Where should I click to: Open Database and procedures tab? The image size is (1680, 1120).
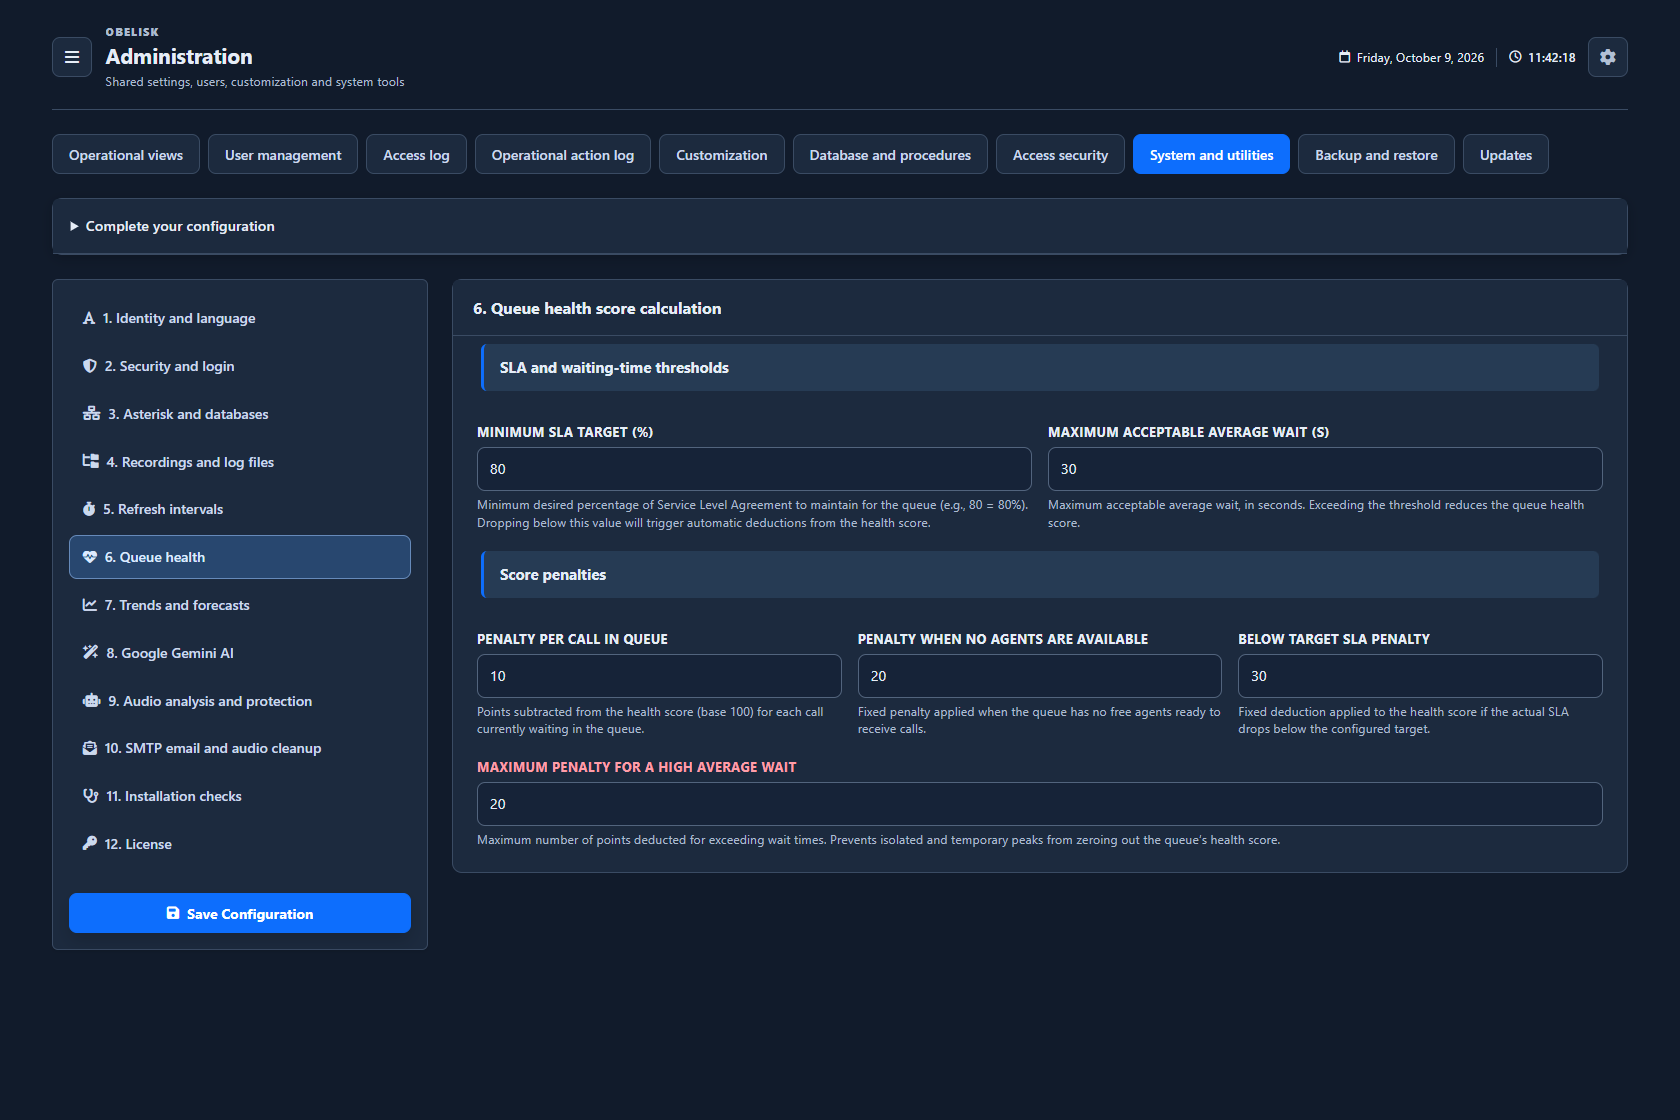pyautogui.click(x=890, y=155)
